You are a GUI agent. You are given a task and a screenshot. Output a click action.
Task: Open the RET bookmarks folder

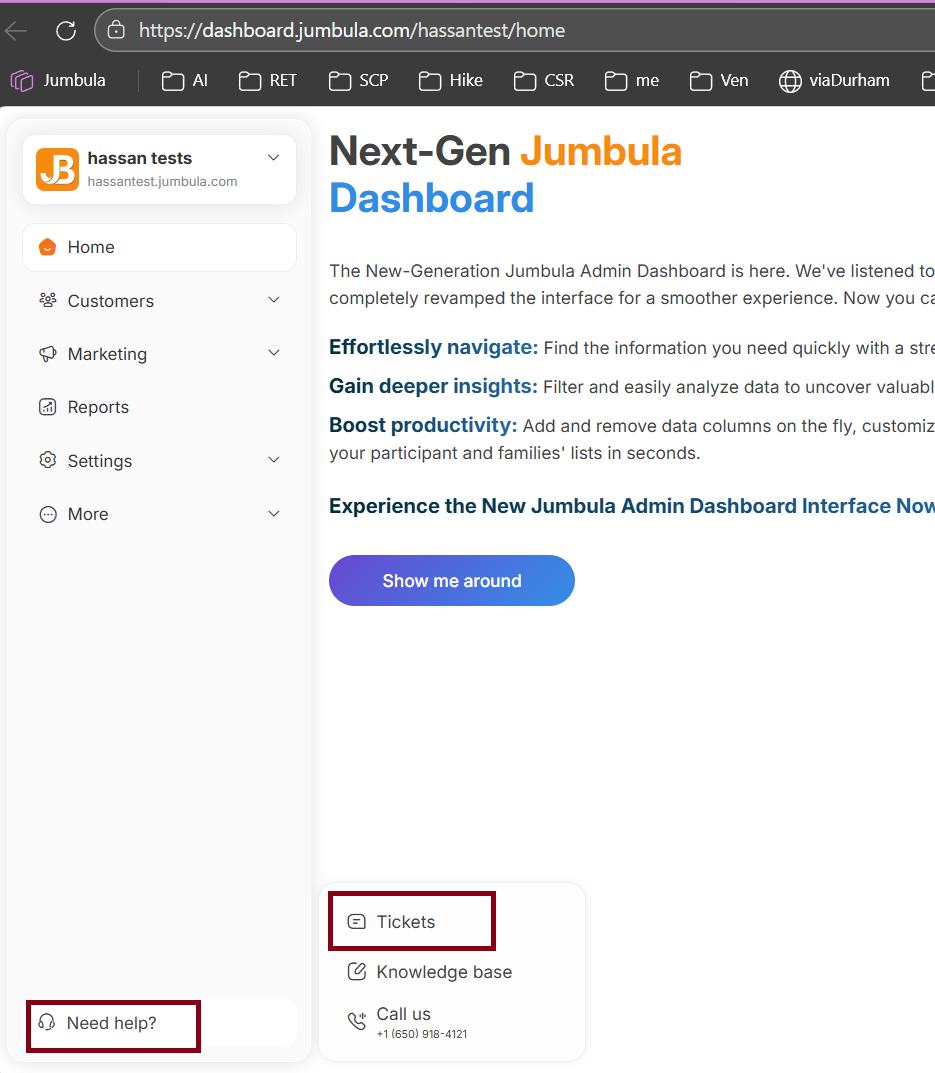click(268, 81)
